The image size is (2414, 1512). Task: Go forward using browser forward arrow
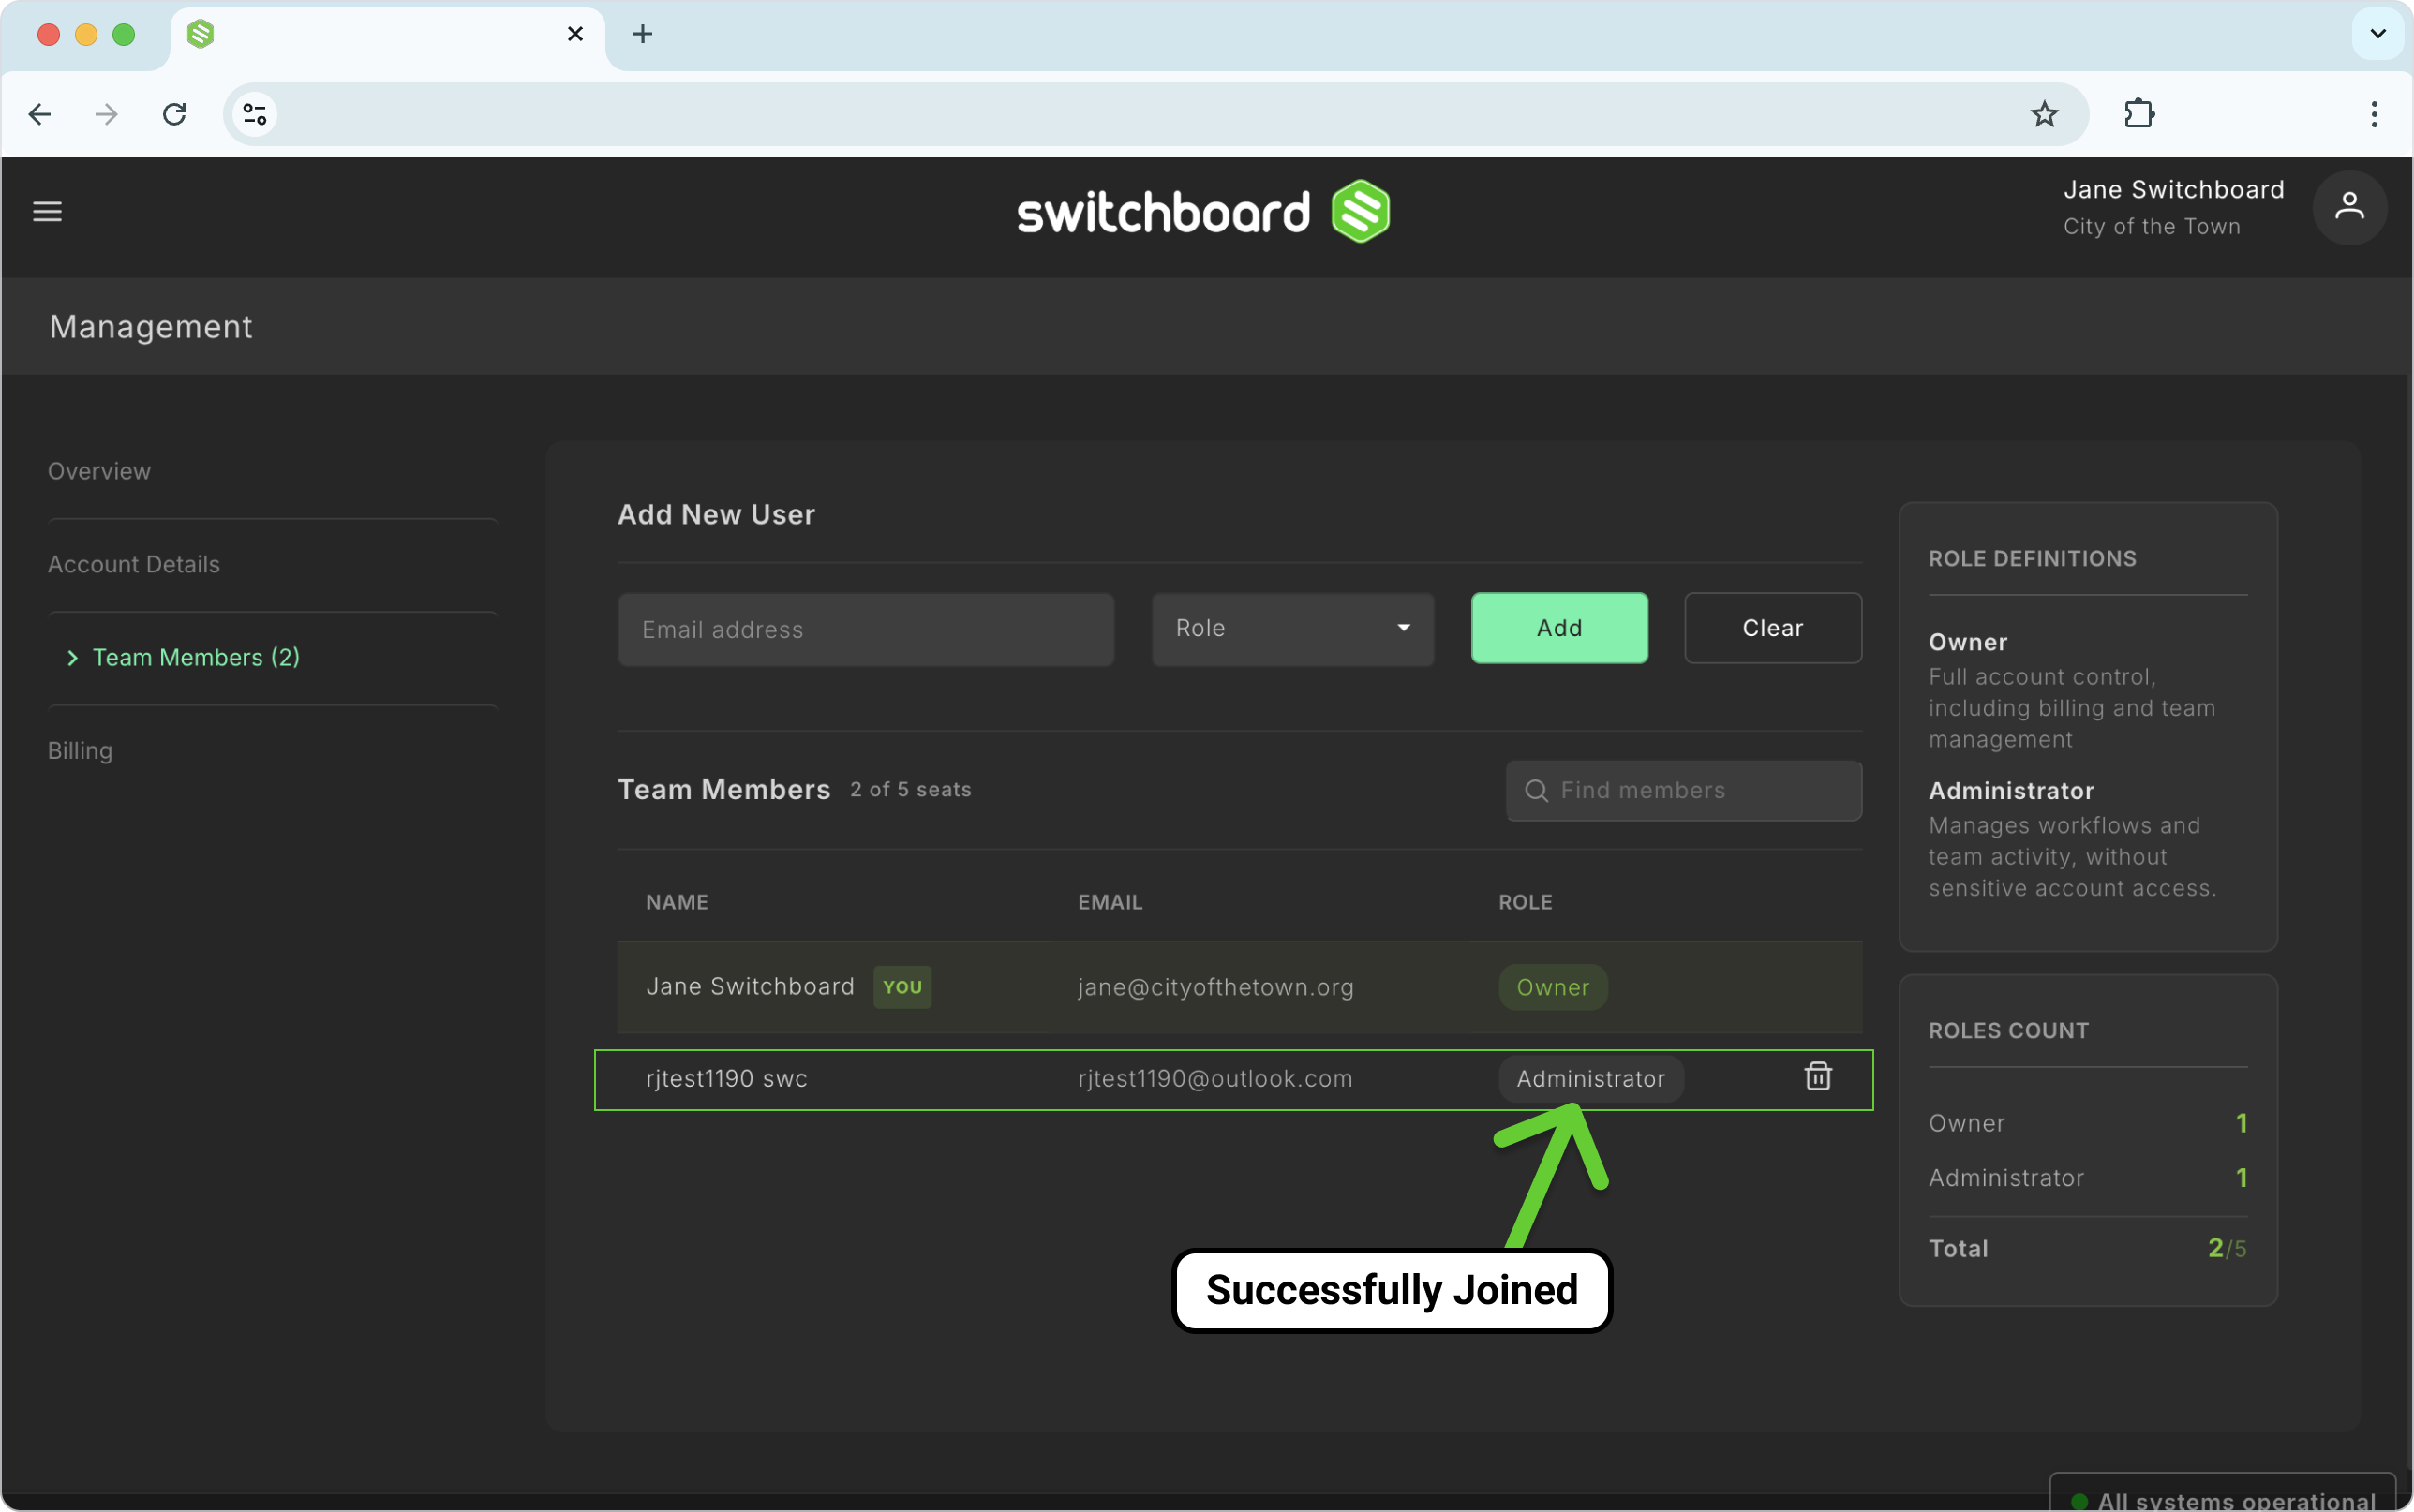coord(106,114)
